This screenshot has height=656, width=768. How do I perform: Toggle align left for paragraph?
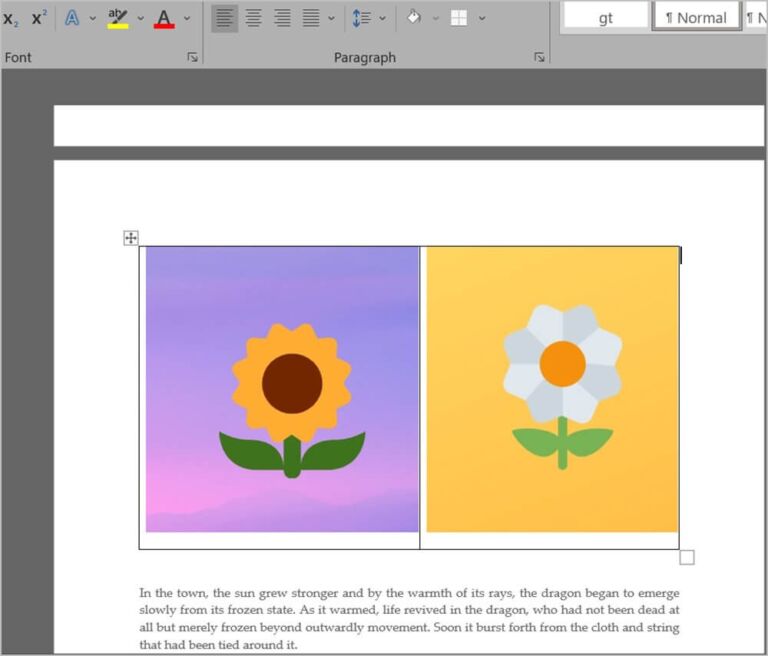[225, 18]
